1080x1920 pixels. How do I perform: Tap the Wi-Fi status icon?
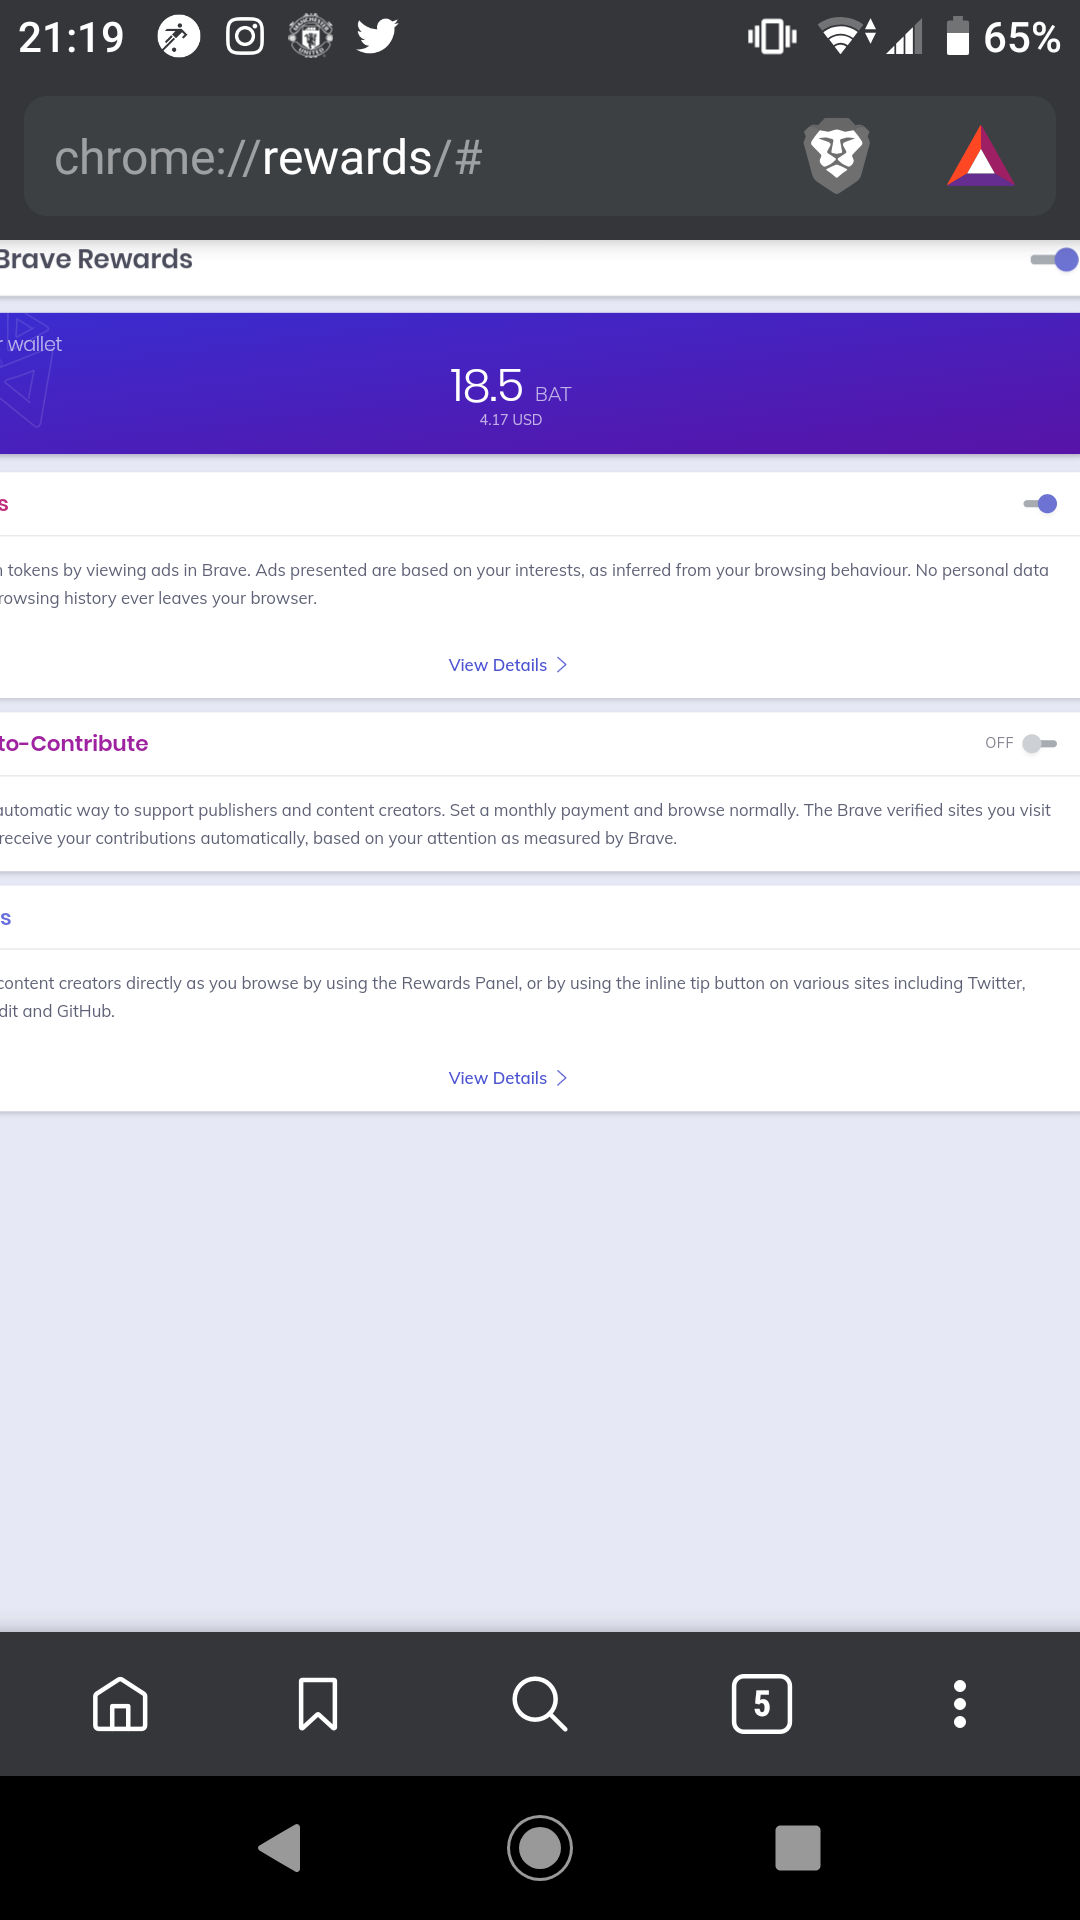pyautogui.click(x=846, y=37)
